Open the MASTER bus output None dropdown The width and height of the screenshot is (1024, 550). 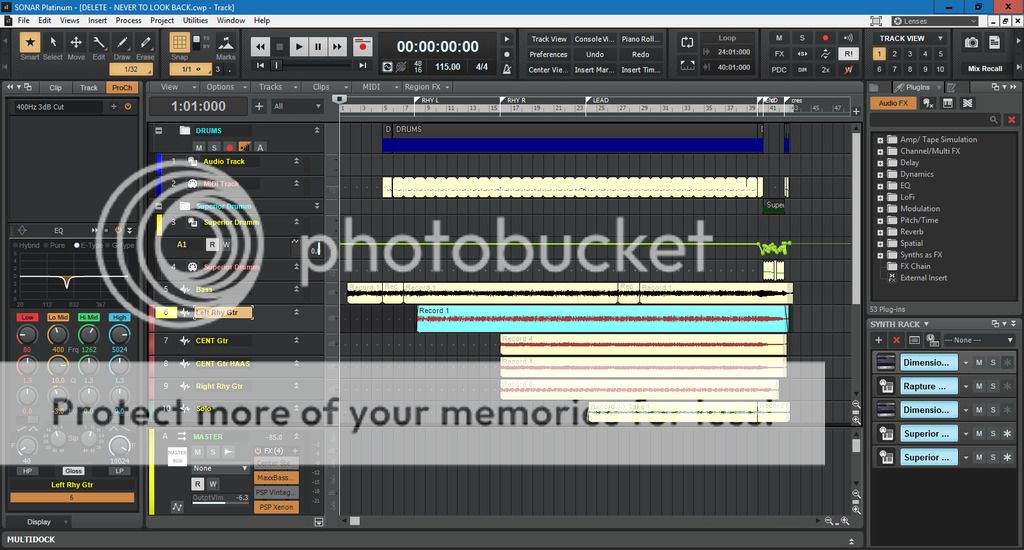(x=220, y=468)
